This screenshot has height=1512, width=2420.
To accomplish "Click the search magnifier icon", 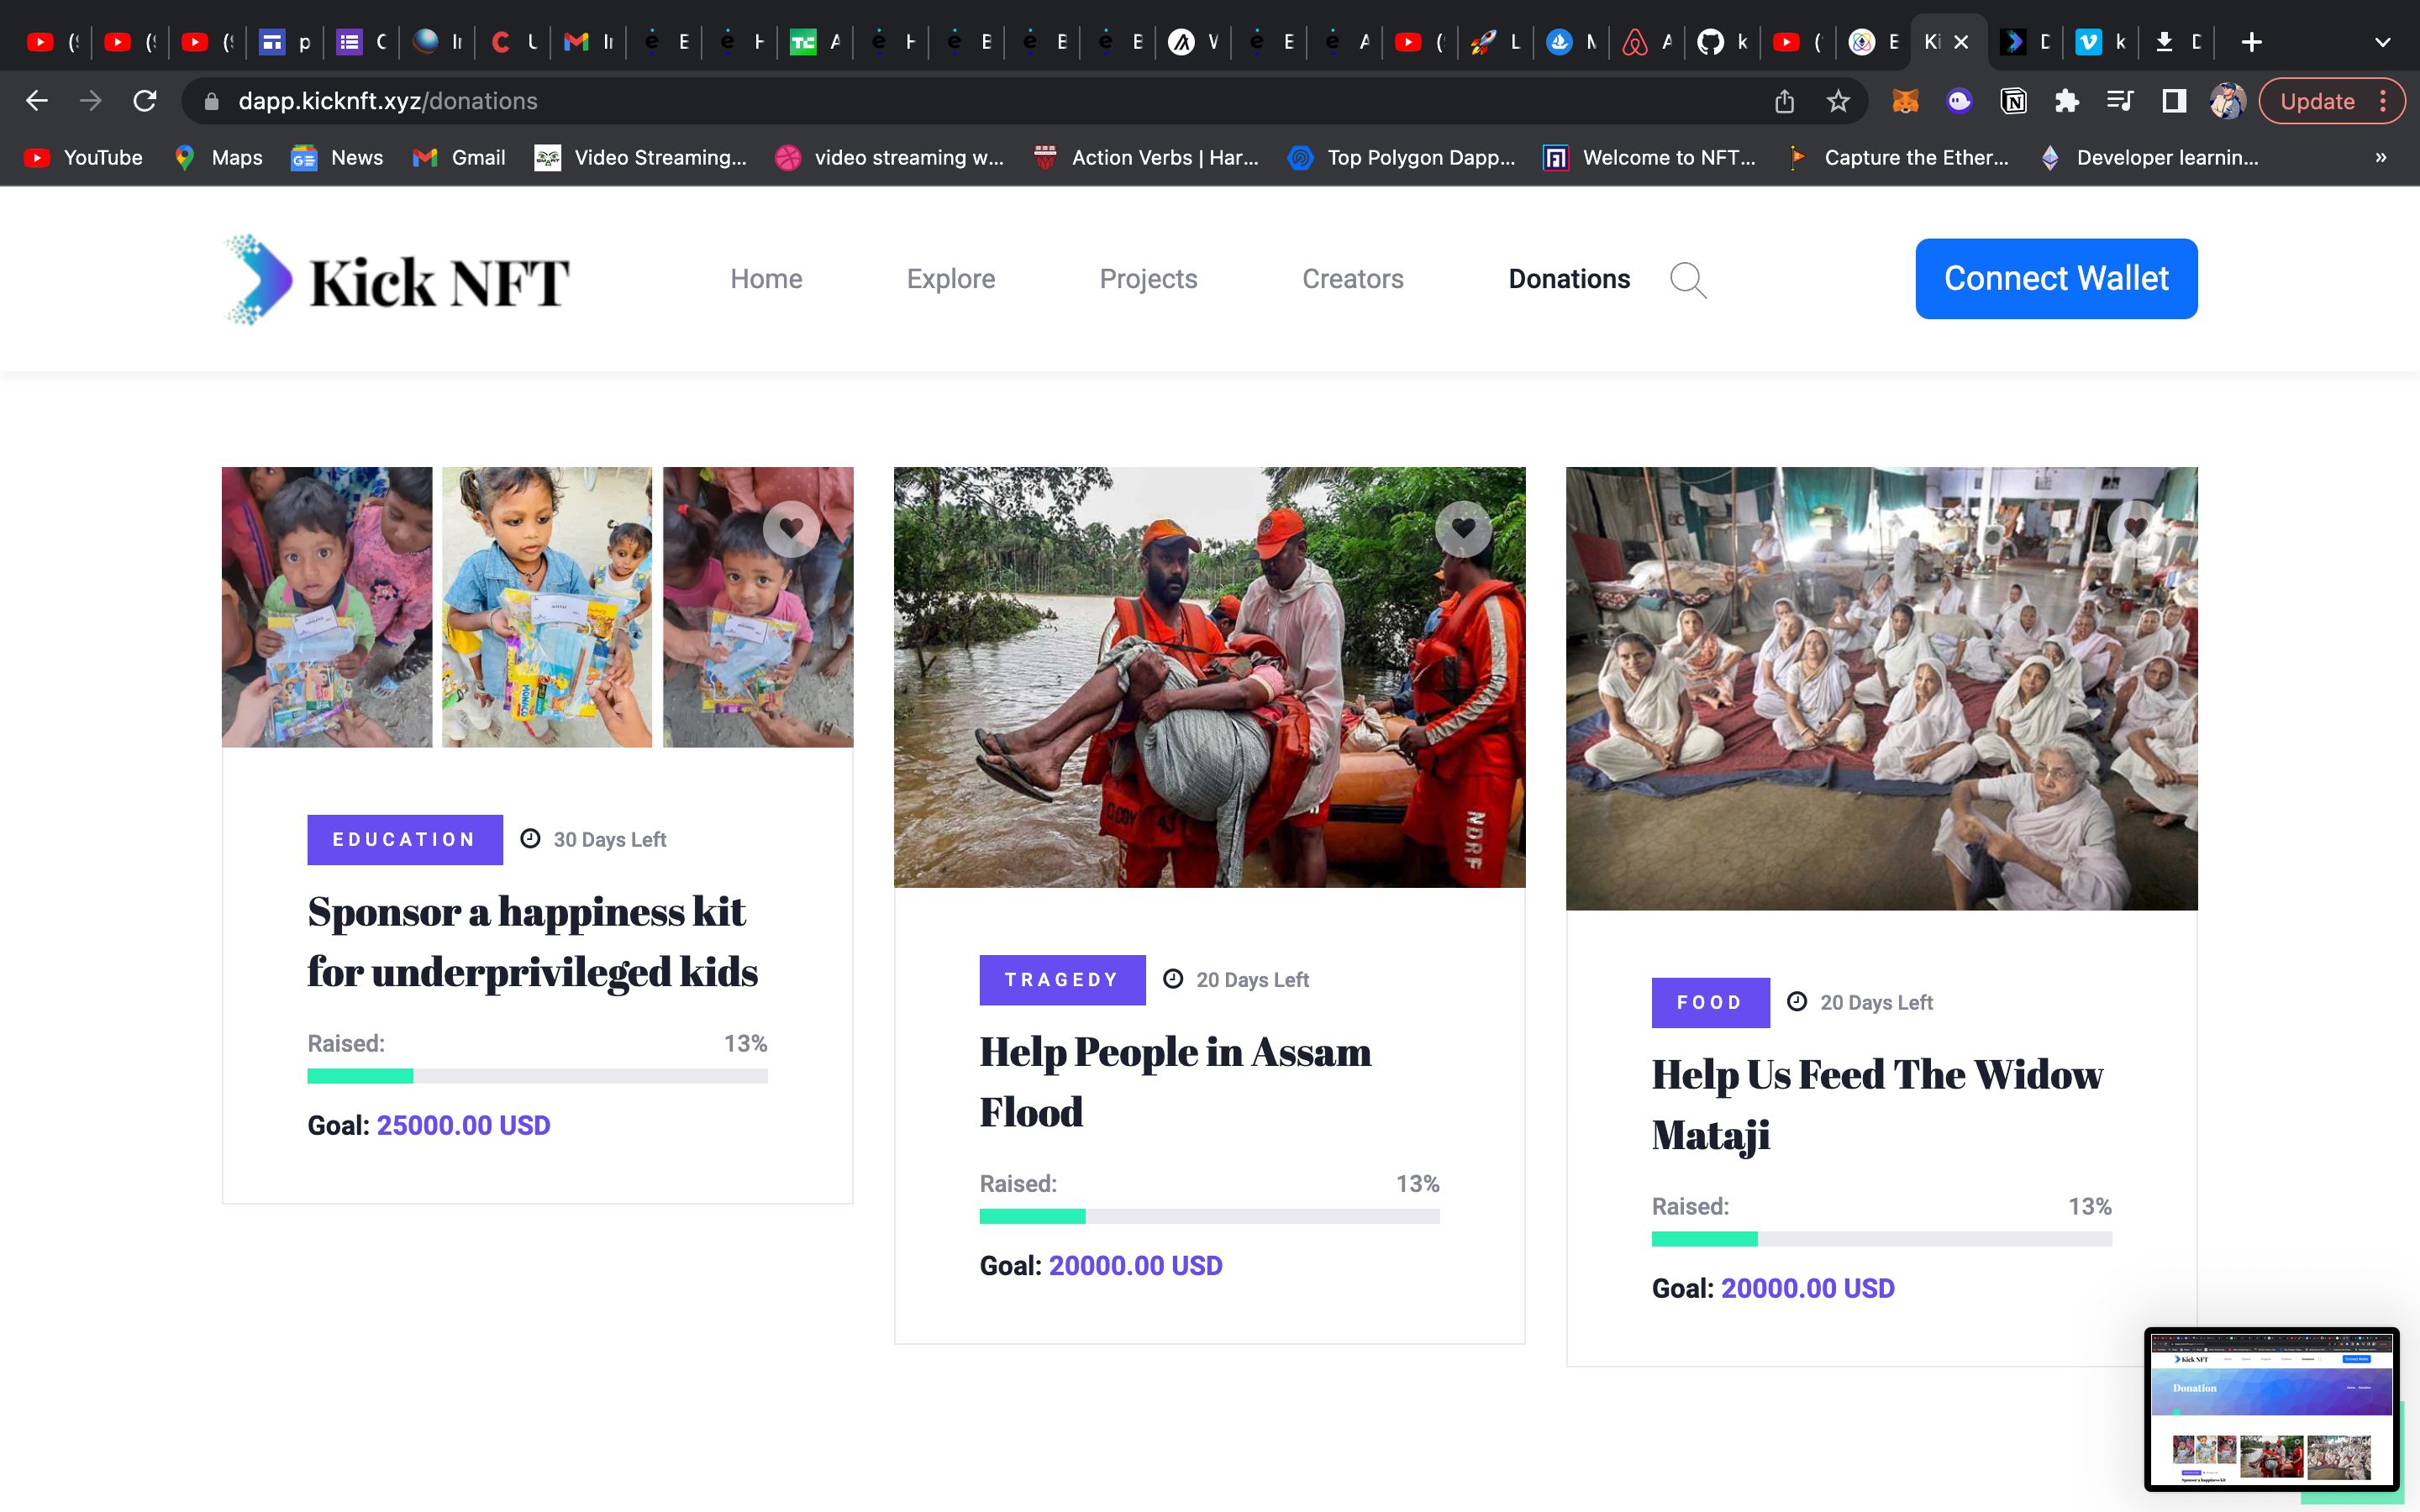I will tap(1688, 279).
